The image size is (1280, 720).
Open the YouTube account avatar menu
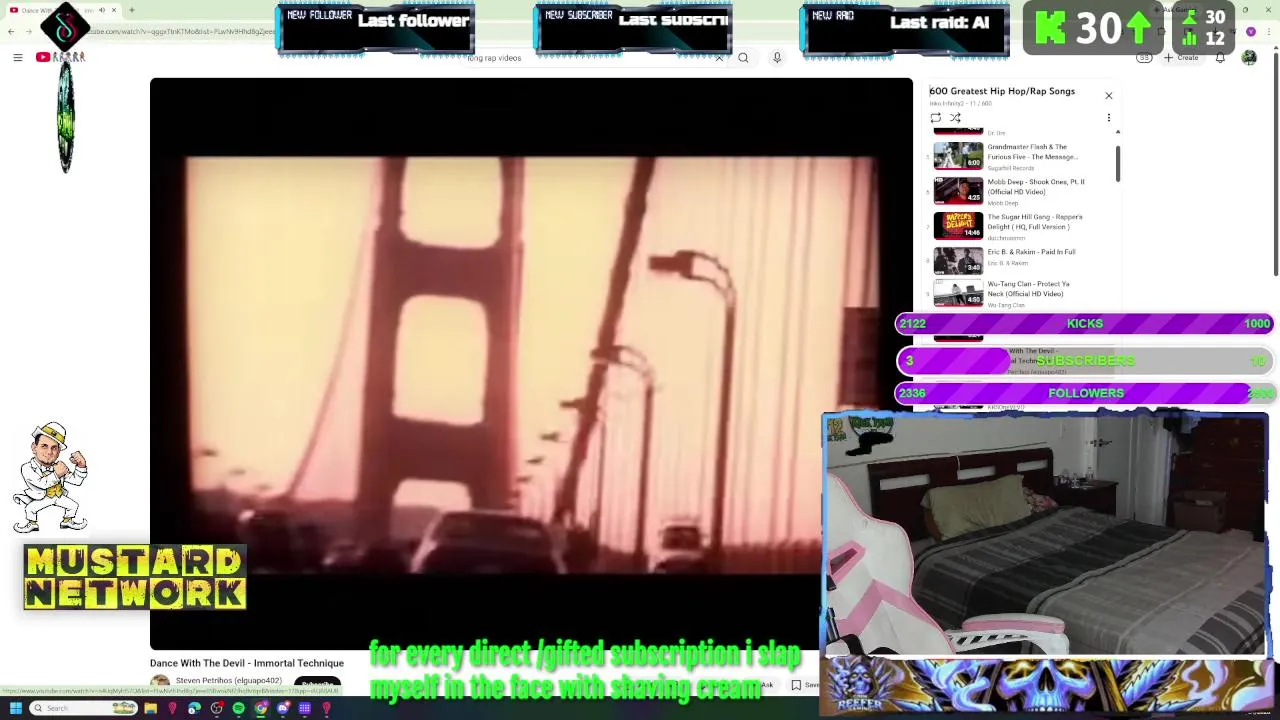point(1249,58)
